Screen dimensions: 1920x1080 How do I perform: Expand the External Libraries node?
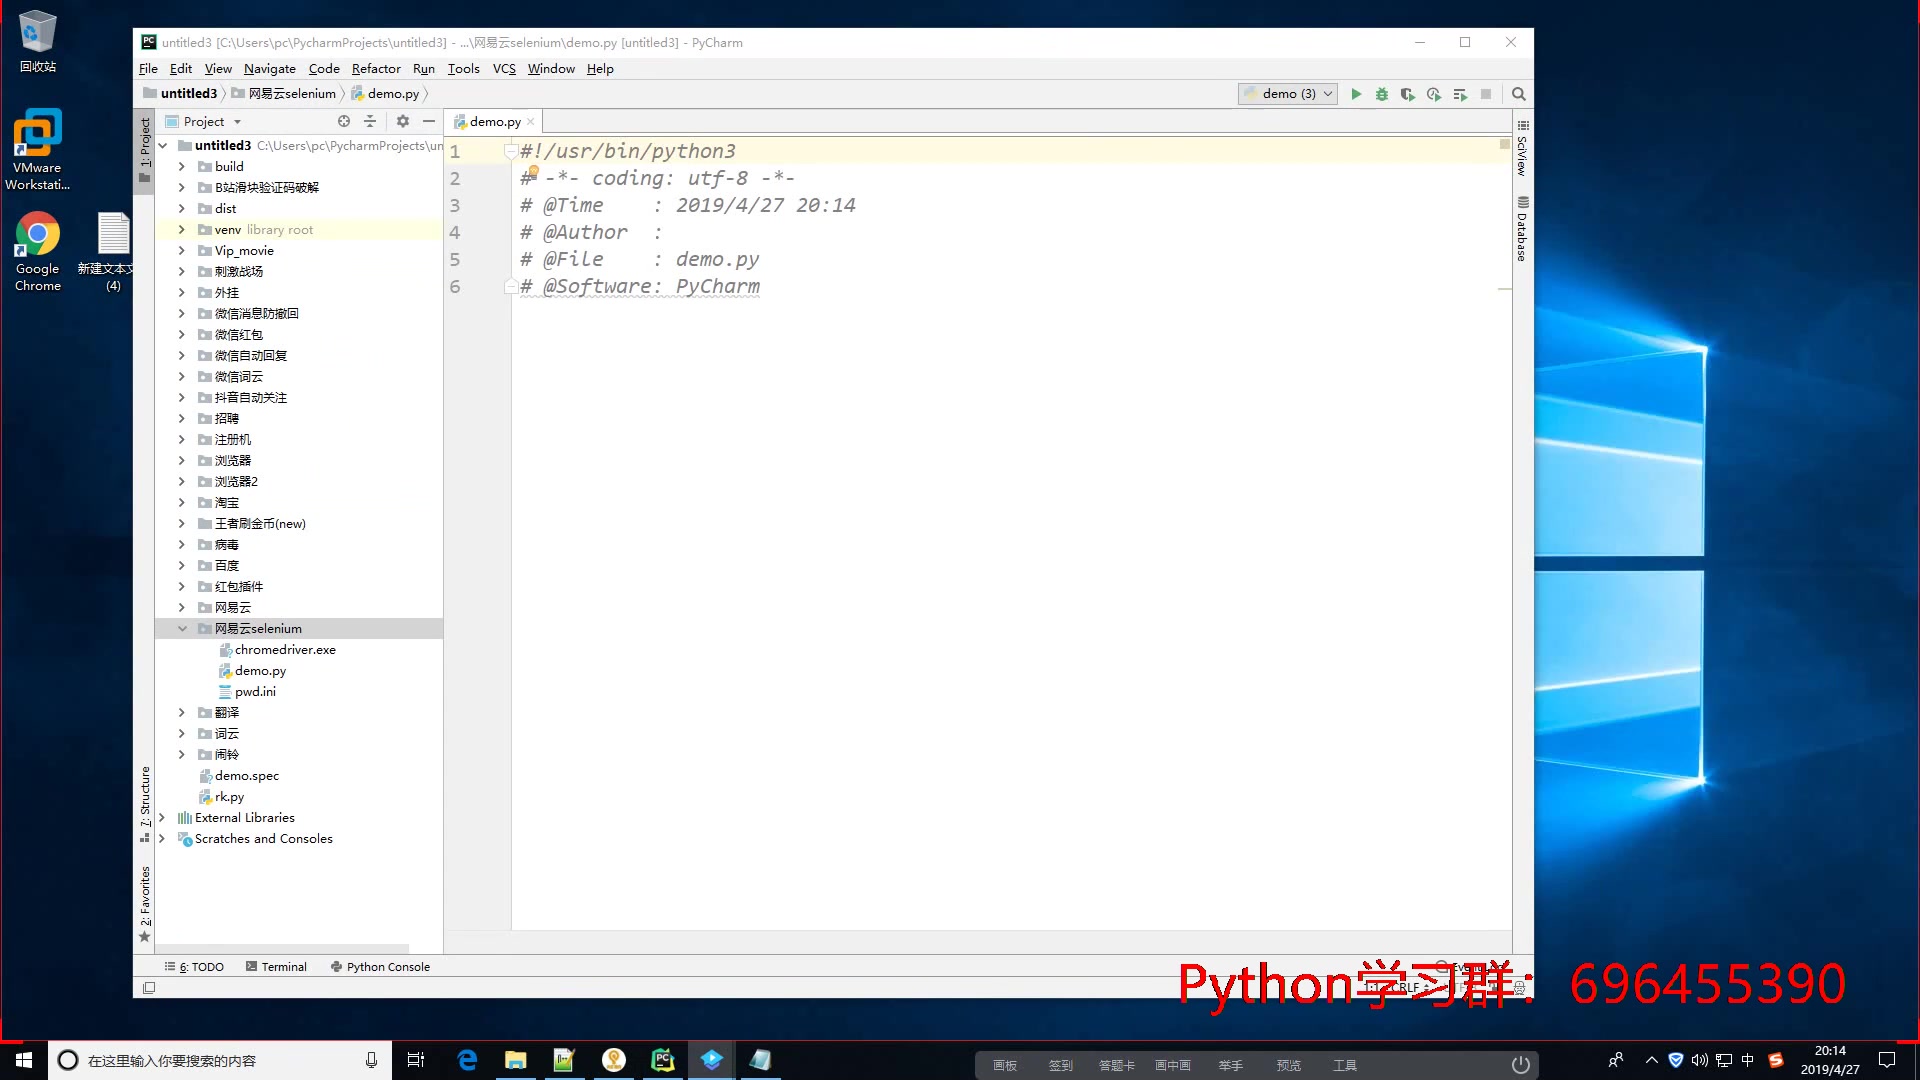pyautogui.click(x=162, y=818)
